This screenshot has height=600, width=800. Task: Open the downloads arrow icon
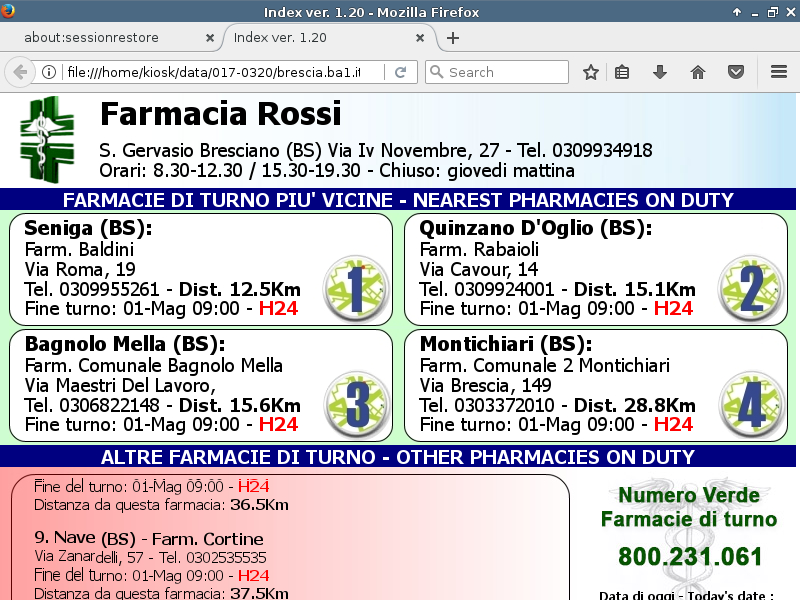(660, 72)
